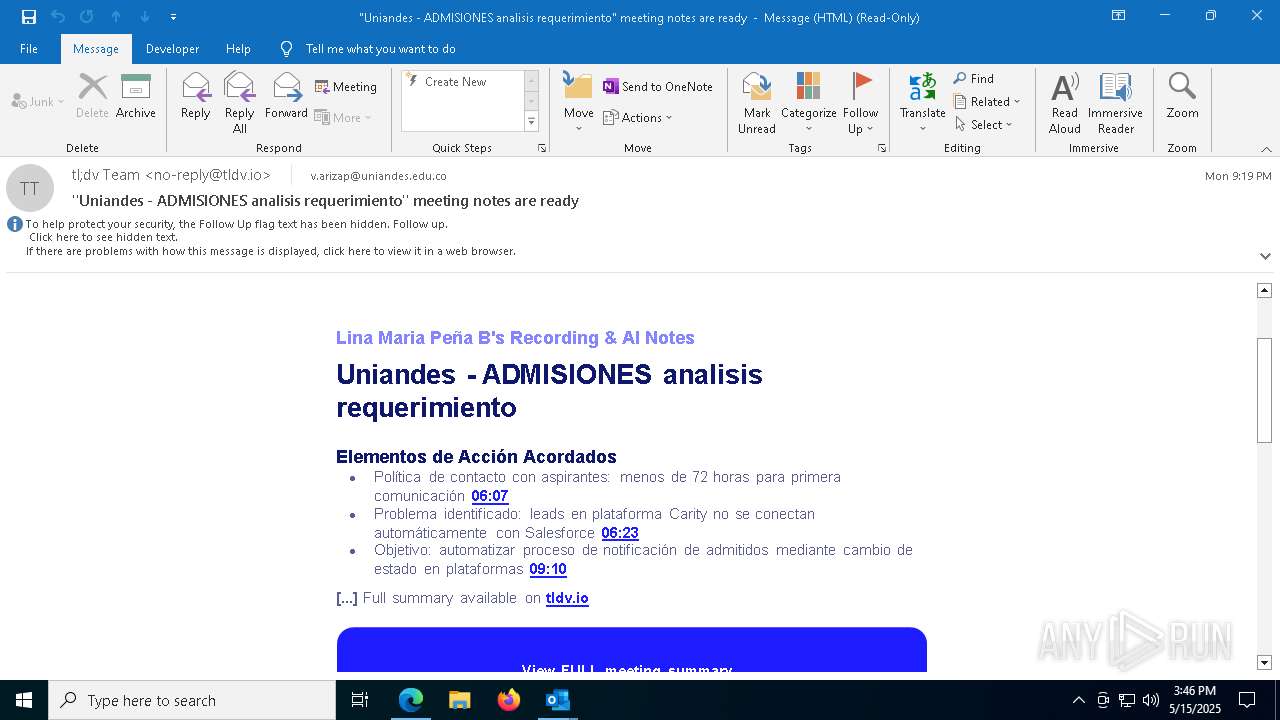Open the 06:23 timestamp link

click(620, 533)
